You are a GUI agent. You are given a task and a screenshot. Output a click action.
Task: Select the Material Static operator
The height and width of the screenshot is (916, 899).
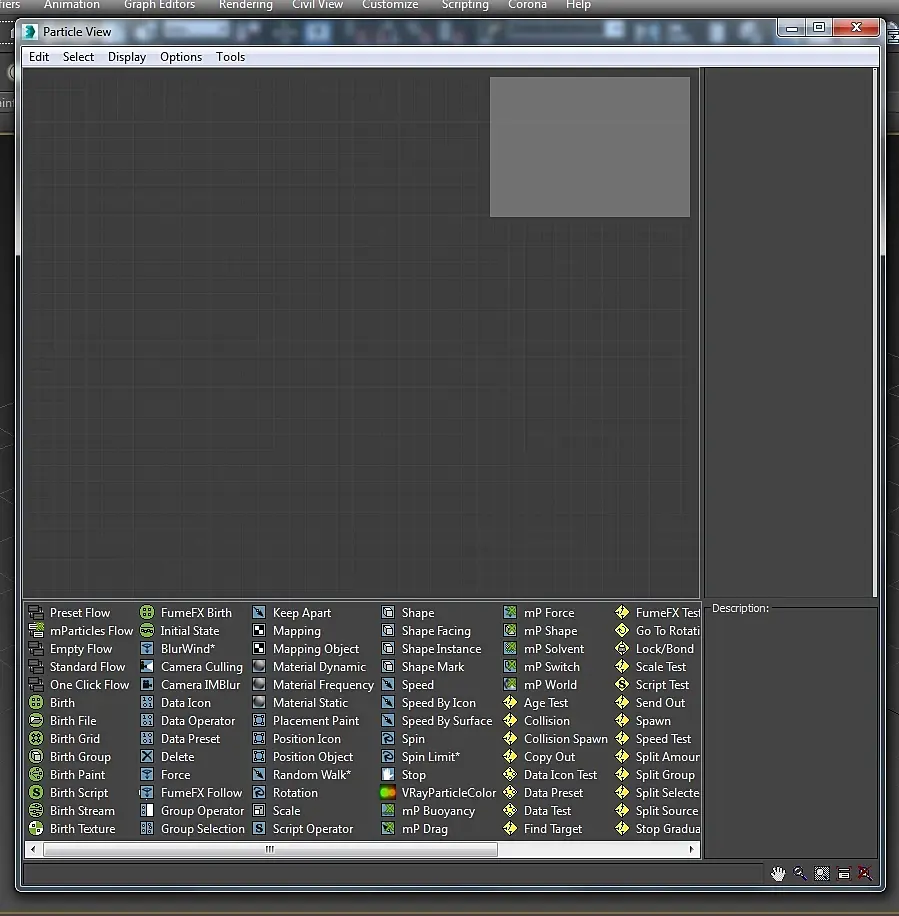pyautogui.click(x=310, y=703)
